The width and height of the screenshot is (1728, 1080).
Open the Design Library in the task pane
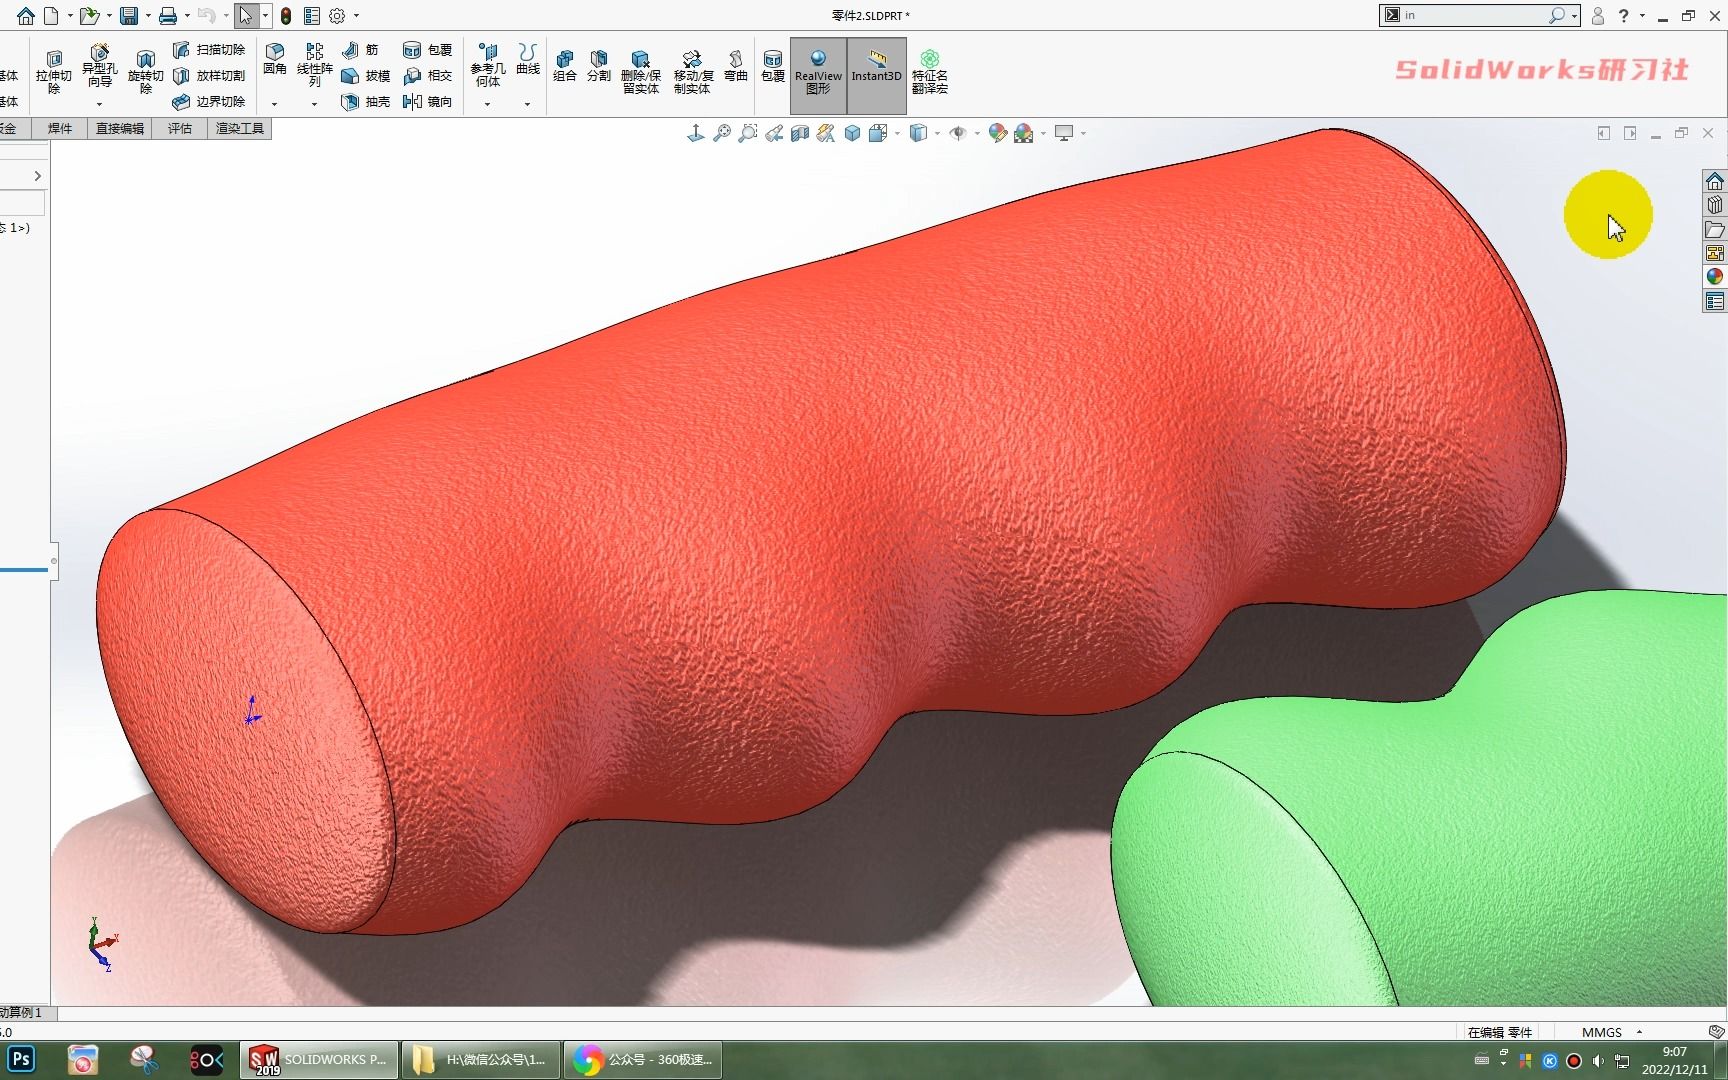pyautogui.click(x=1715, y=205)
